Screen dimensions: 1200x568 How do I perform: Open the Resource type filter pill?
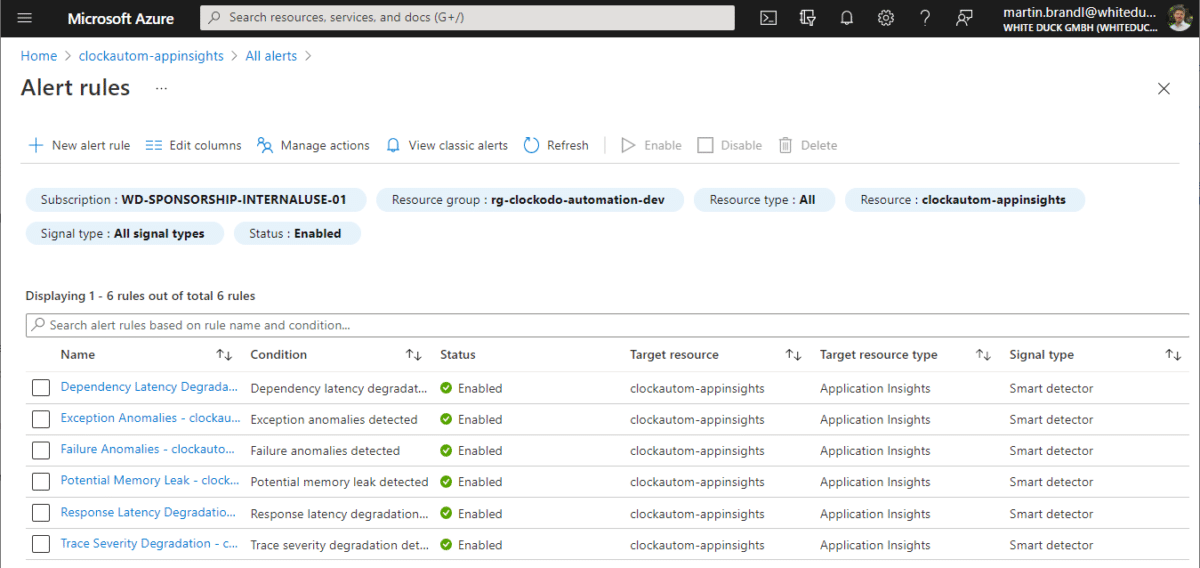pyautogui.click(x=762, y=200)
